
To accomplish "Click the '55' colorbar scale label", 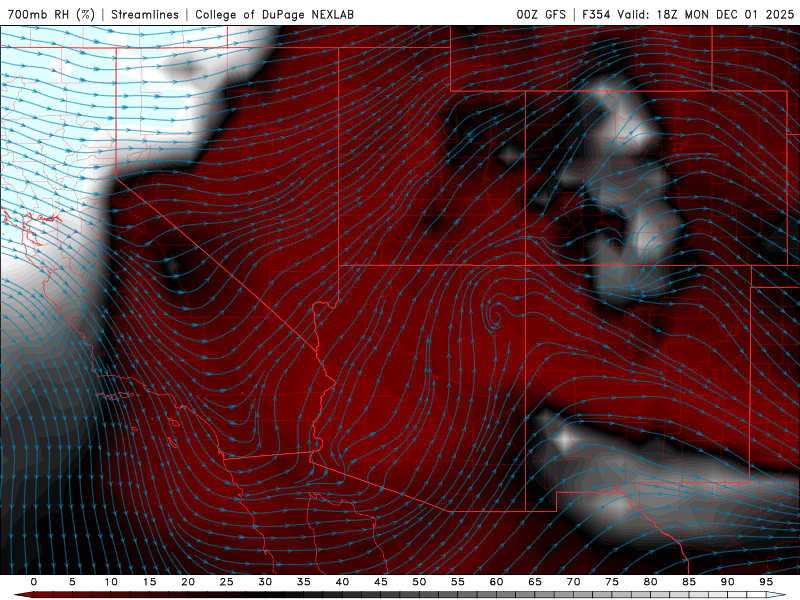I will (x=458, y=582).
